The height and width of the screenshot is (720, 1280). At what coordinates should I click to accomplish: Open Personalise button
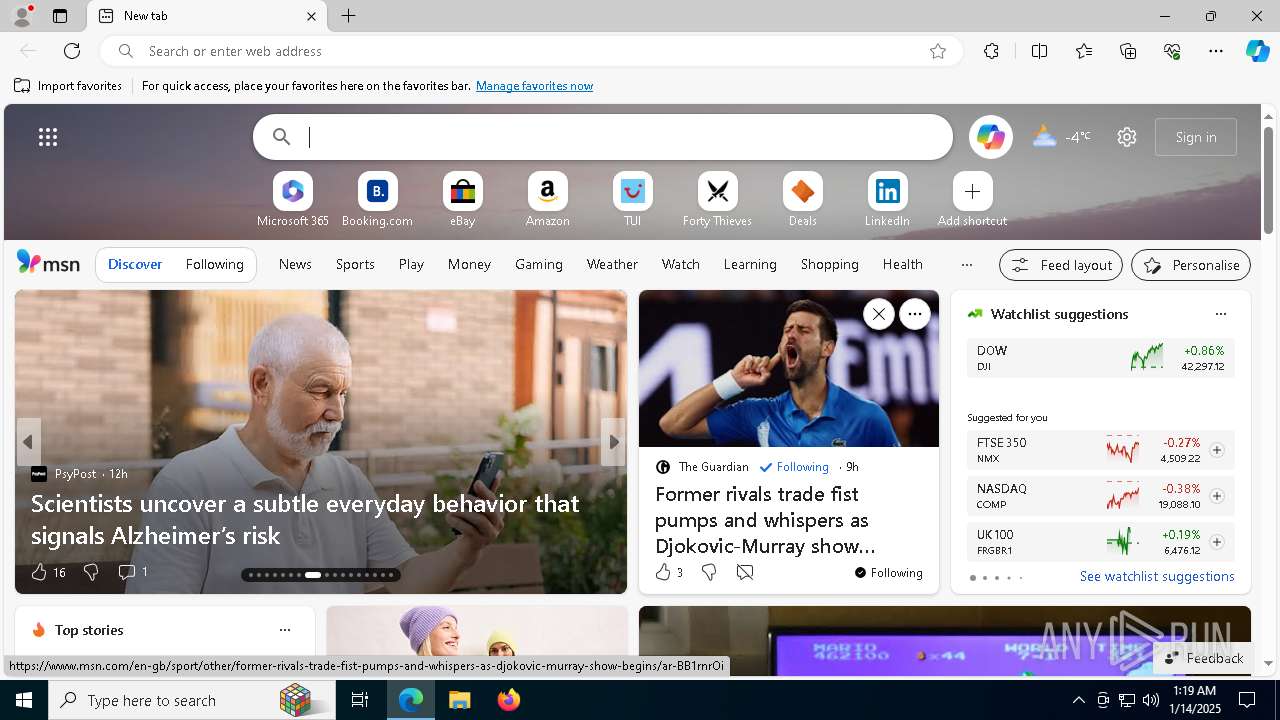1191,265
